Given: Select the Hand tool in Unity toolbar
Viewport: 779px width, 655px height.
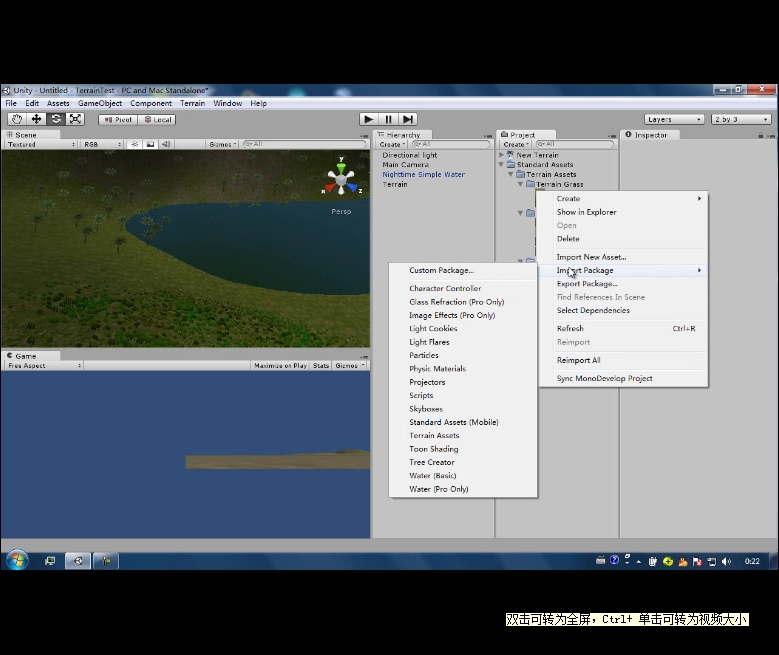Looking at the screenshot, I should [x=17, y=119].
